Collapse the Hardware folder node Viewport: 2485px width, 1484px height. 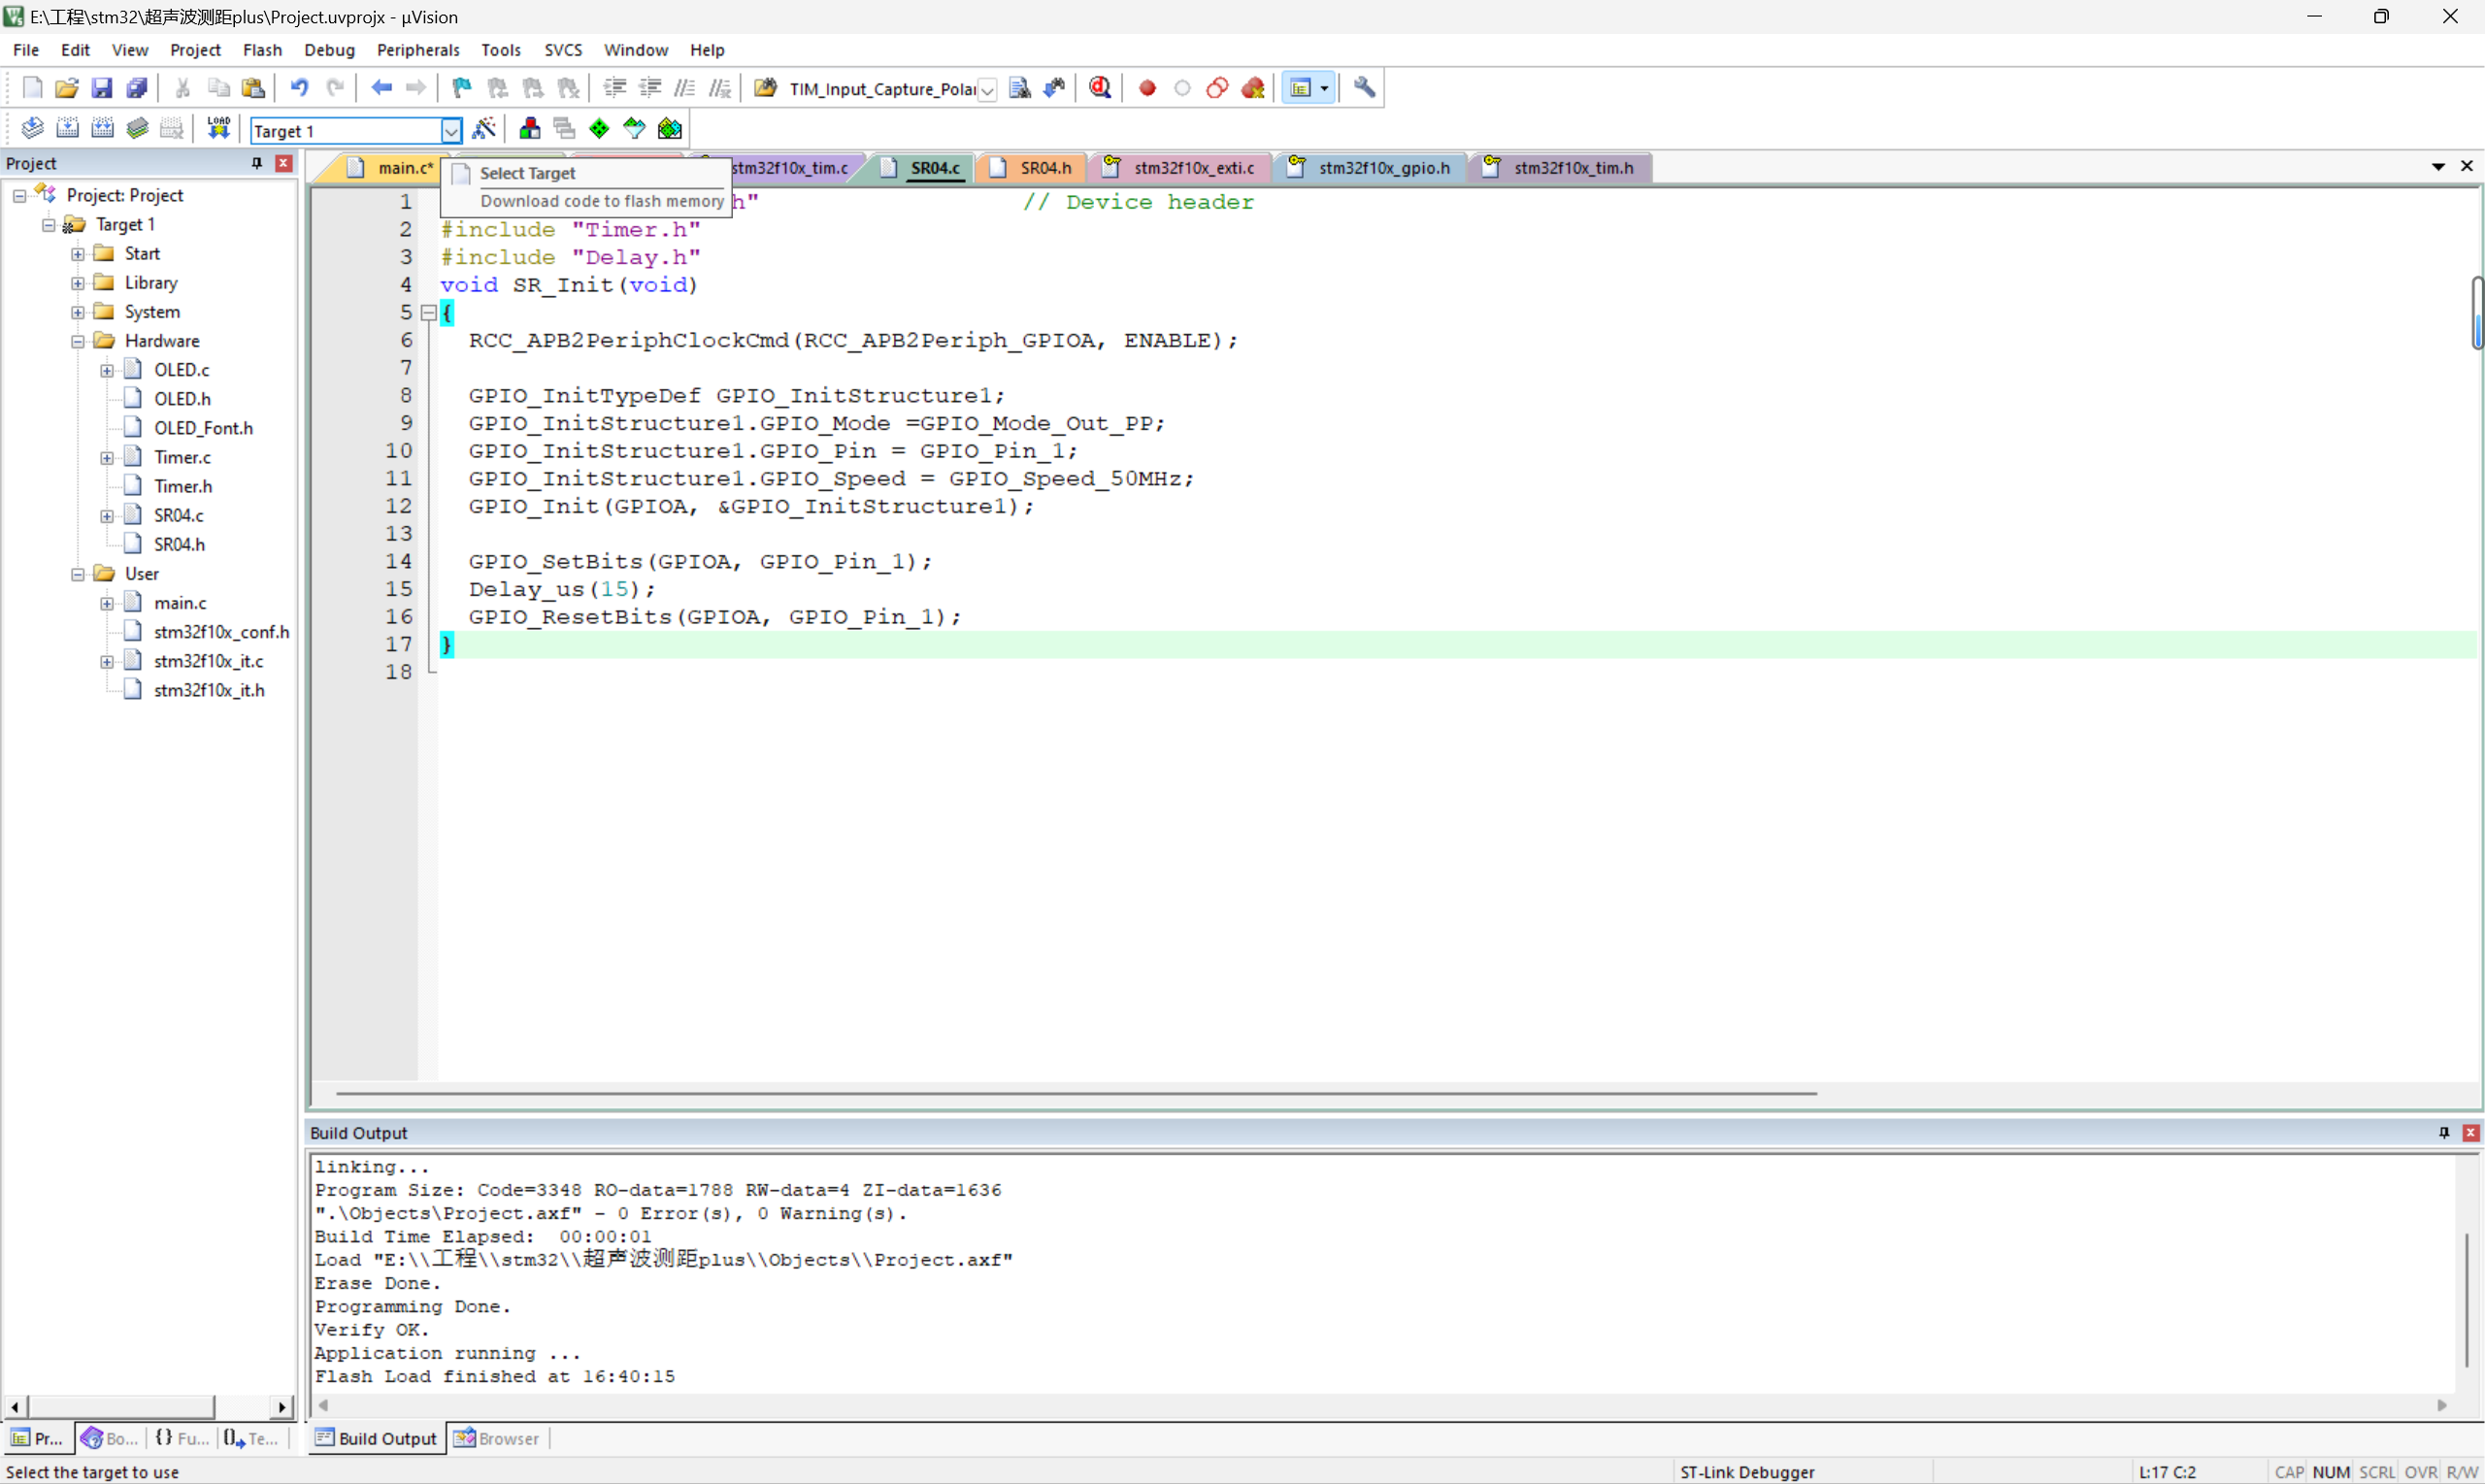[78, 341]
